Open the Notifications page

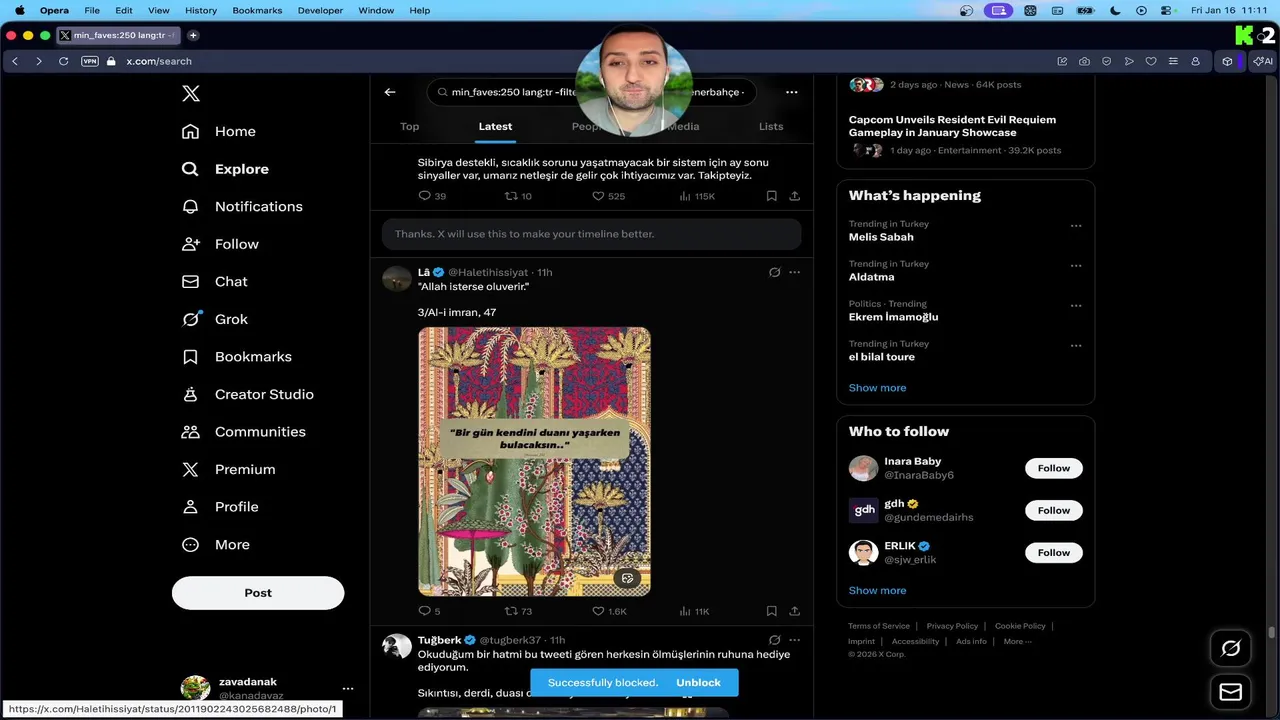click(242, 206)
